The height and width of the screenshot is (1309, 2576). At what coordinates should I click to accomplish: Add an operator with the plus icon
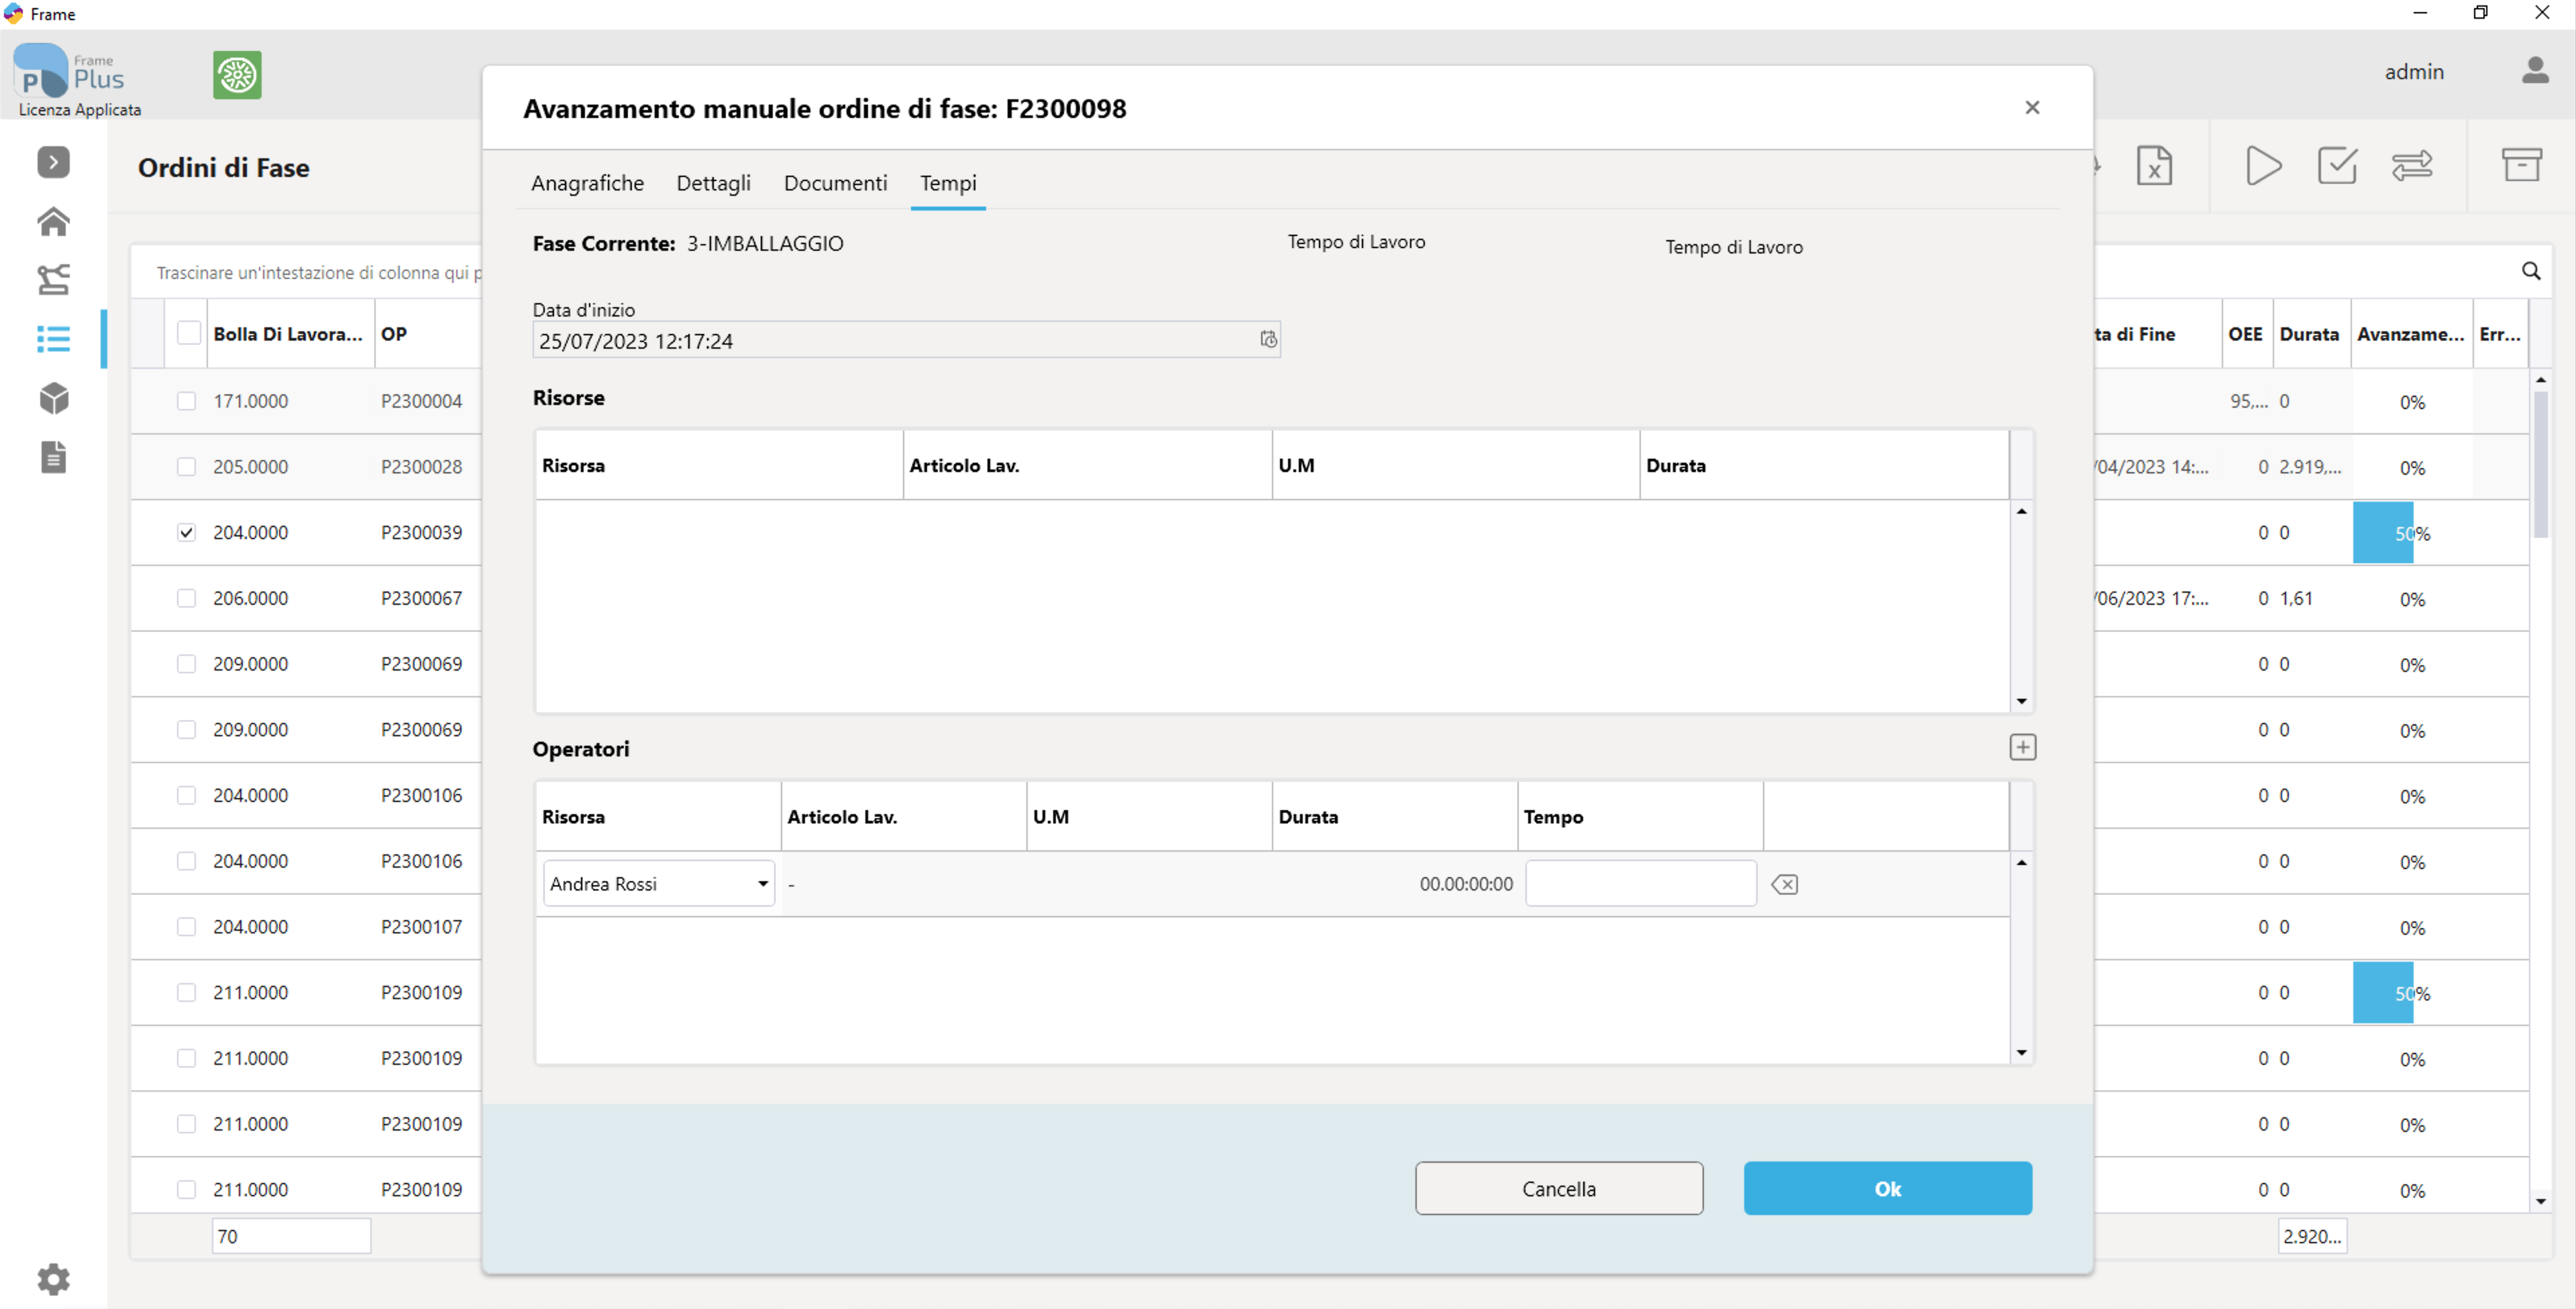pos(2022,747)
